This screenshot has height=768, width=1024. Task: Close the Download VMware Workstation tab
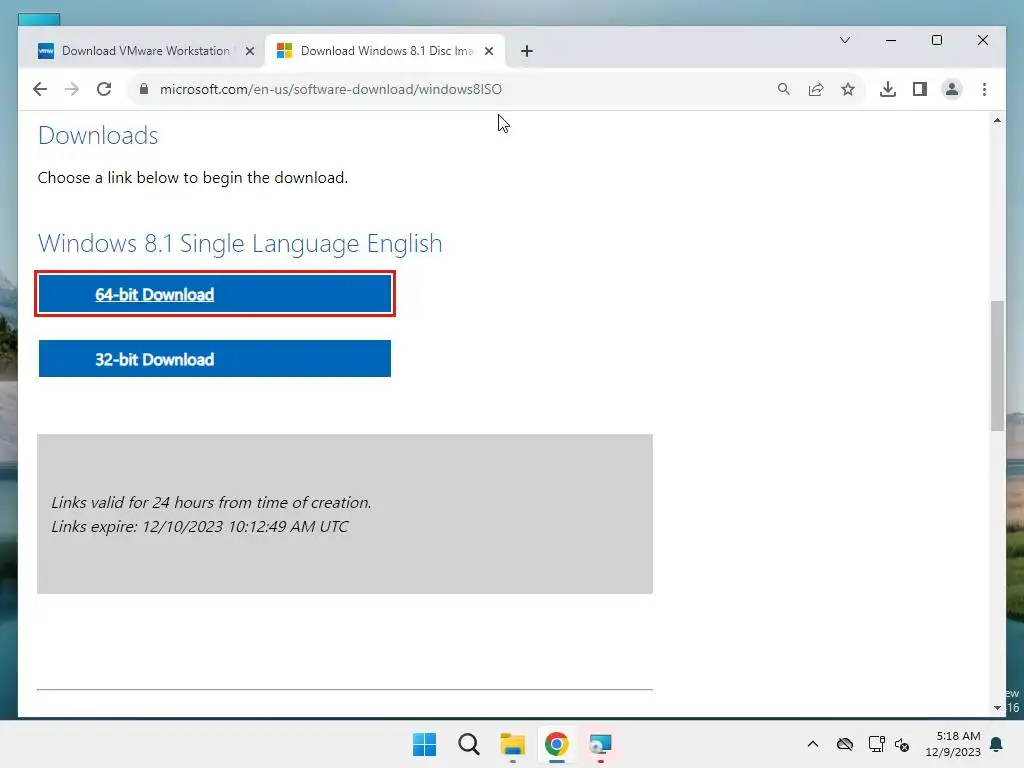[249, 51]
